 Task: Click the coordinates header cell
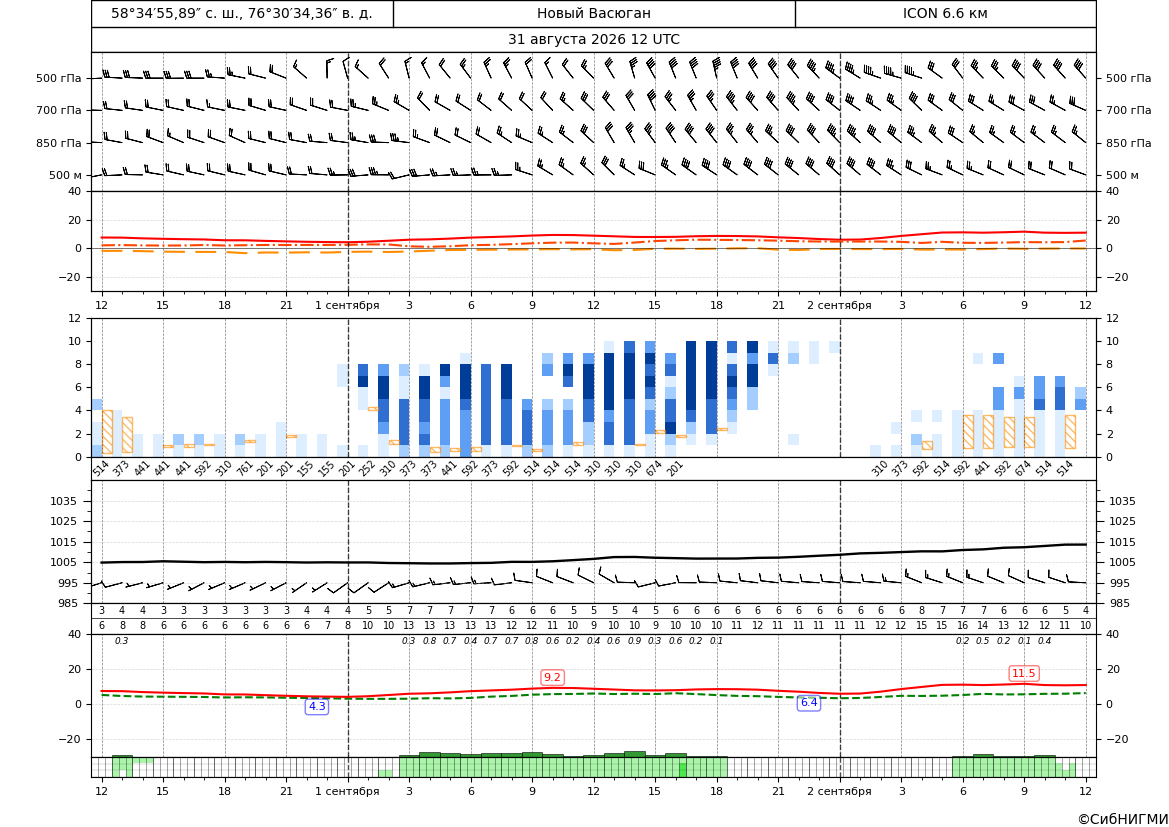242,13
